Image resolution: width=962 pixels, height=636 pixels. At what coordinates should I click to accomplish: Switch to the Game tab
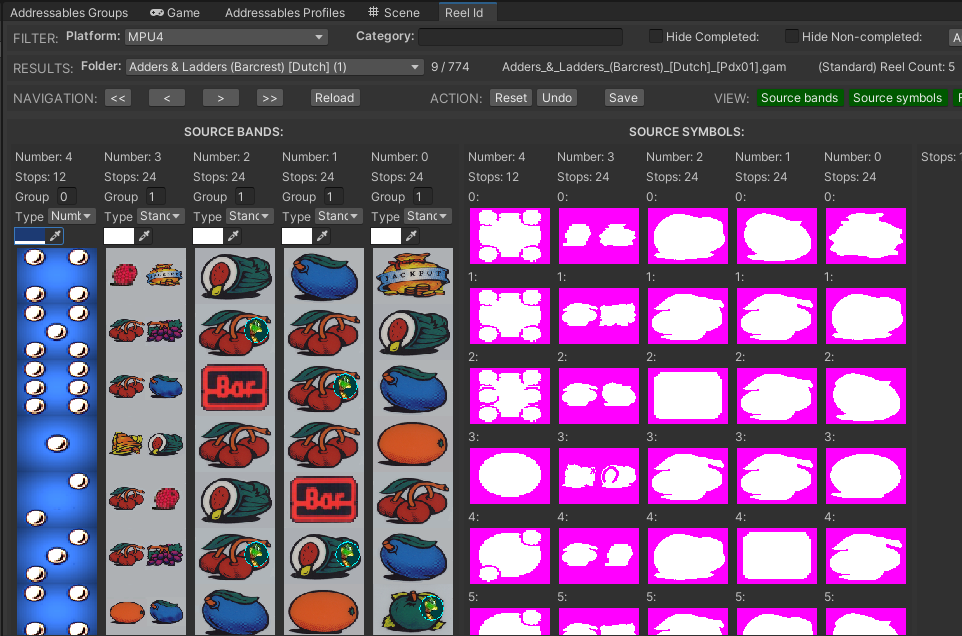pos(175,12)
